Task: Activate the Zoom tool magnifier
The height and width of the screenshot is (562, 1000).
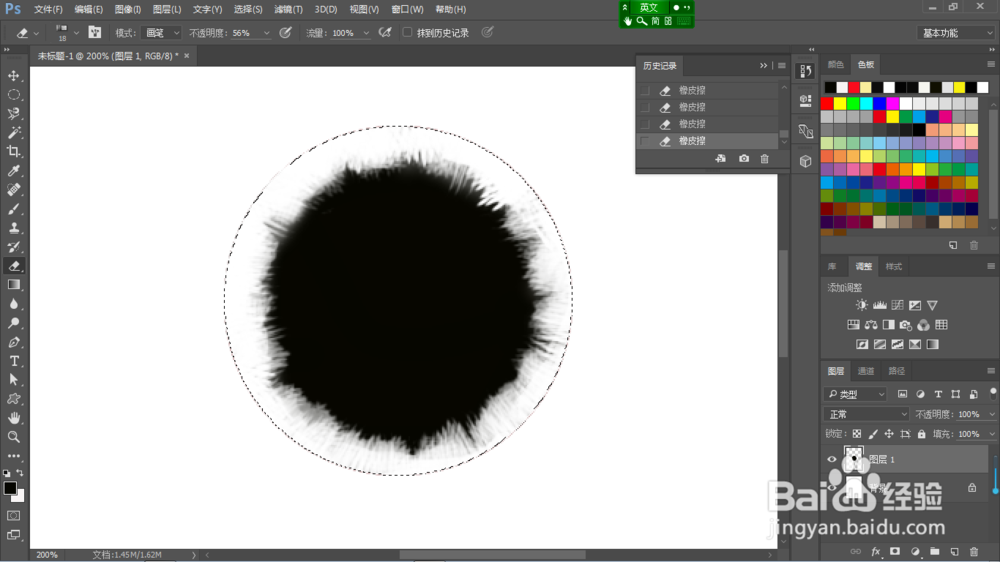Action: (14, 437)
